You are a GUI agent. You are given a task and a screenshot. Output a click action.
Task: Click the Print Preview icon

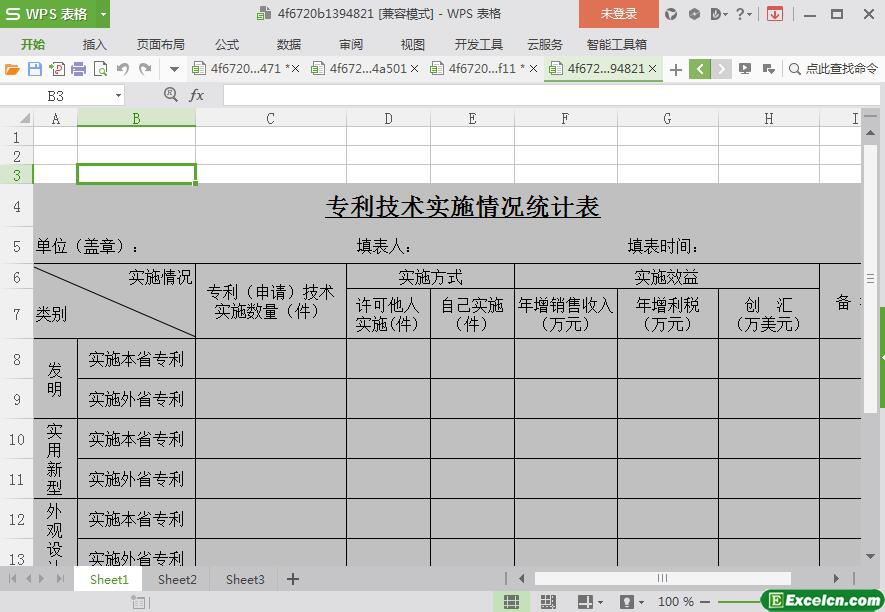pos(100,69)
